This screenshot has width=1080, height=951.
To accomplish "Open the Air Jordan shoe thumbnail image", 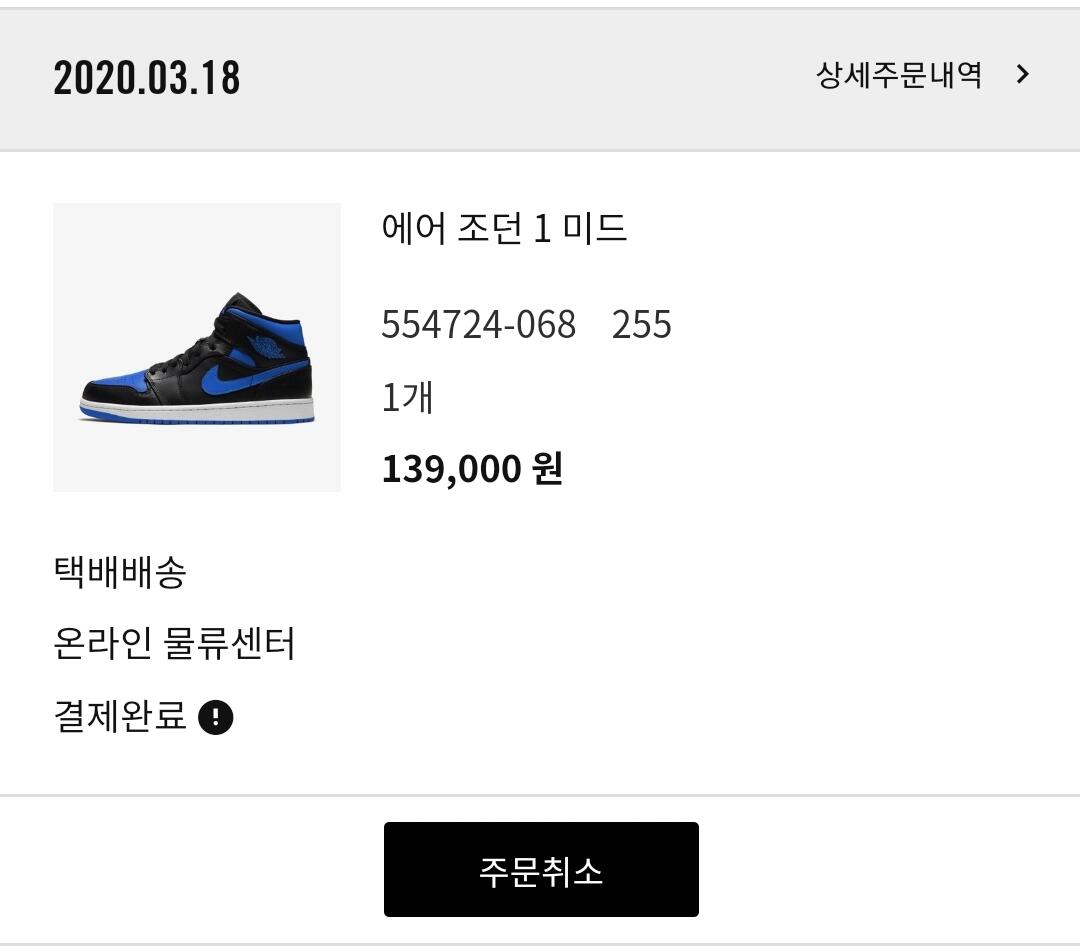I will pos(197,347).
